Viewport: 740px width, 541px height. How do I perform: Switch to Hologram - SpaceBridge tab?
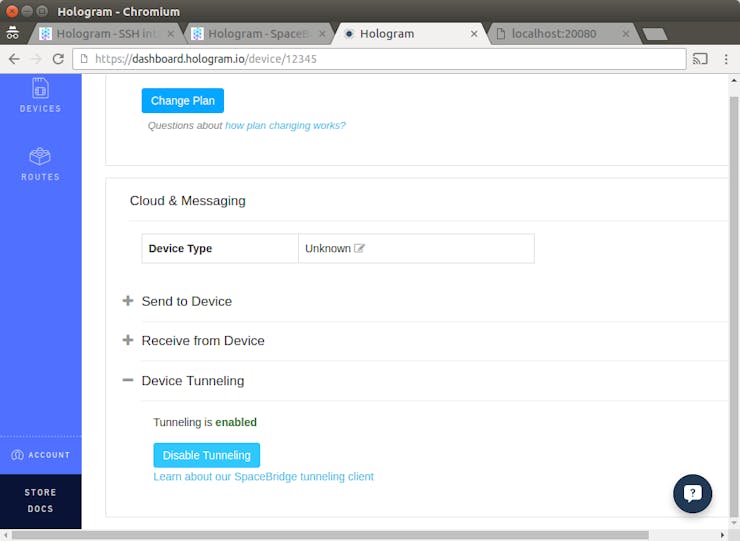pos(257,34)
